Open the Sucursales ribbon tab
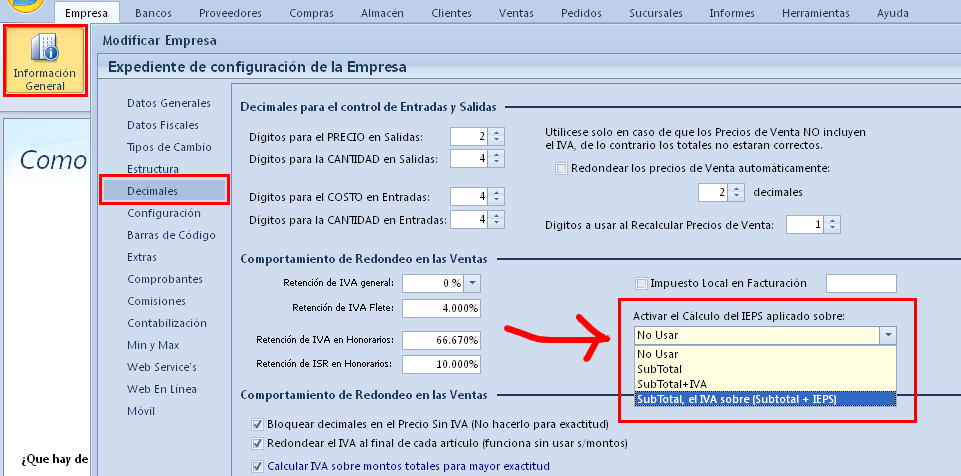 click(655, 13)
